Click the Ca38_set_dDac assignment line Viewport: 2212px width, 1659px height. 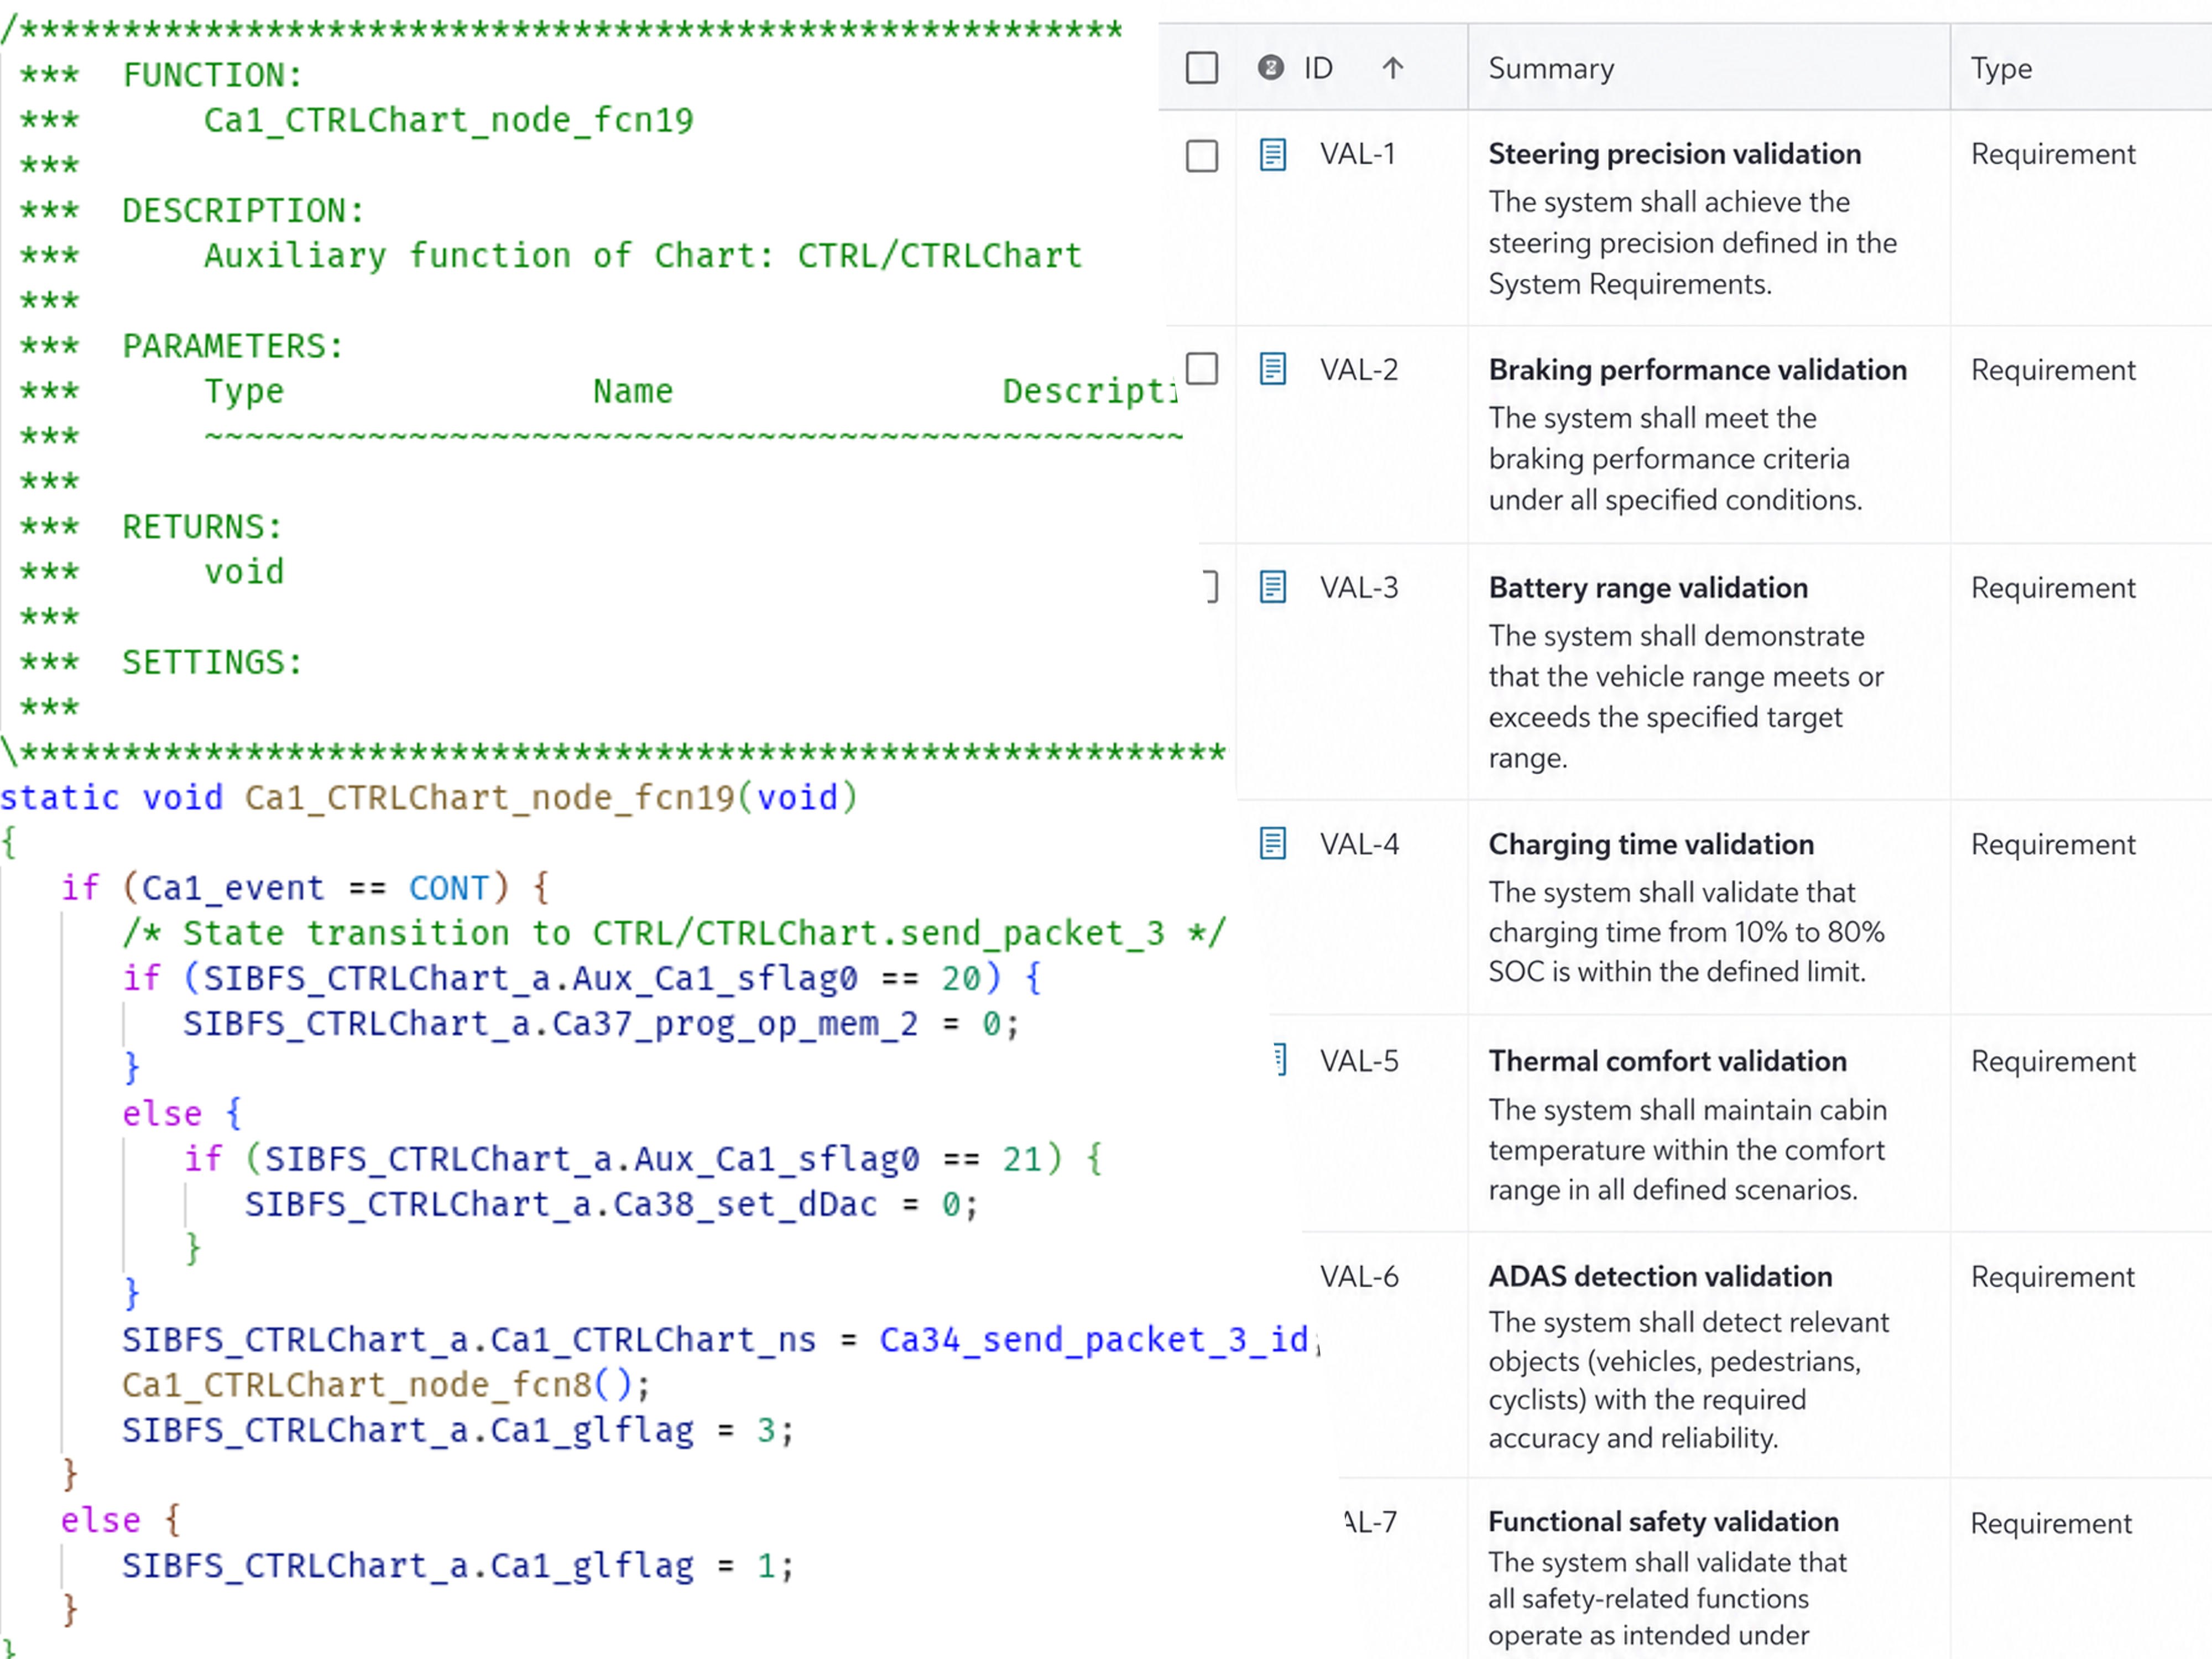(611, 1204)
